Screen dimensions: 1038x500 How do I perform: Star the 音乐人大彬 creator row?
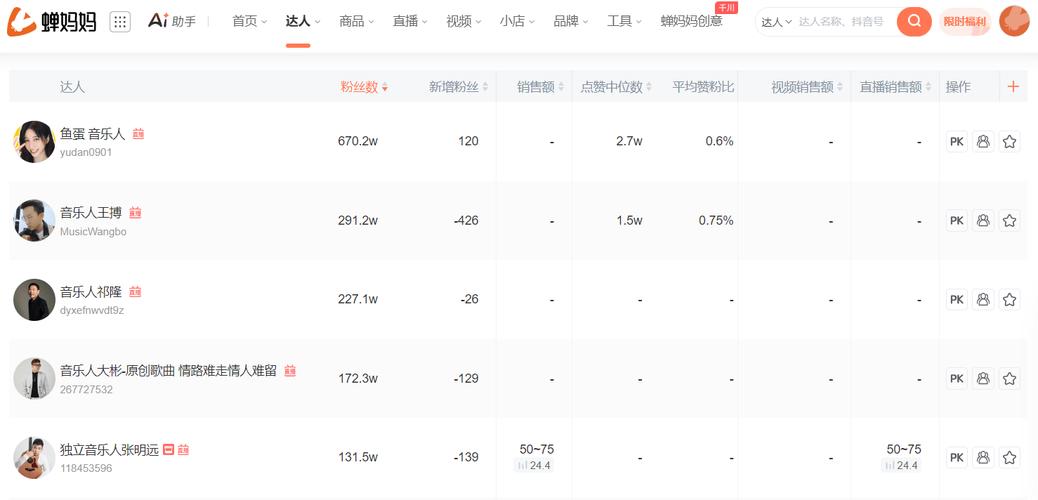click(x=1009, y=379)
